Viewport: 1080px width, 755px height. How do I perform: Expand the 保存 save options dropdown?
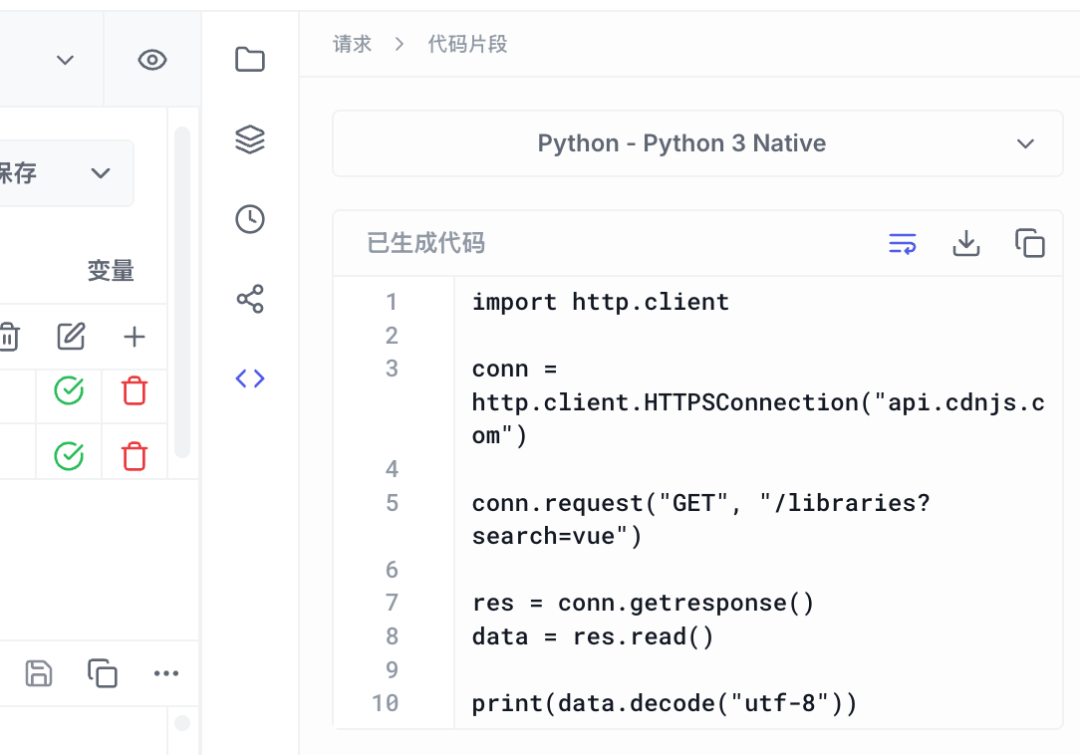[x=100, y=173]
